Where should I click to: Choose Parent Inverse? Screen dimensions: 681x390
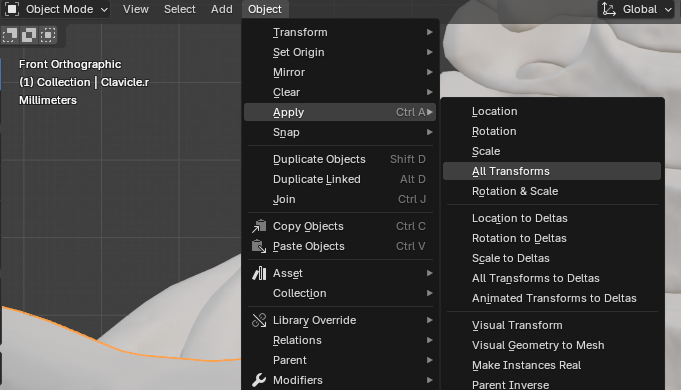coord(552,384)
